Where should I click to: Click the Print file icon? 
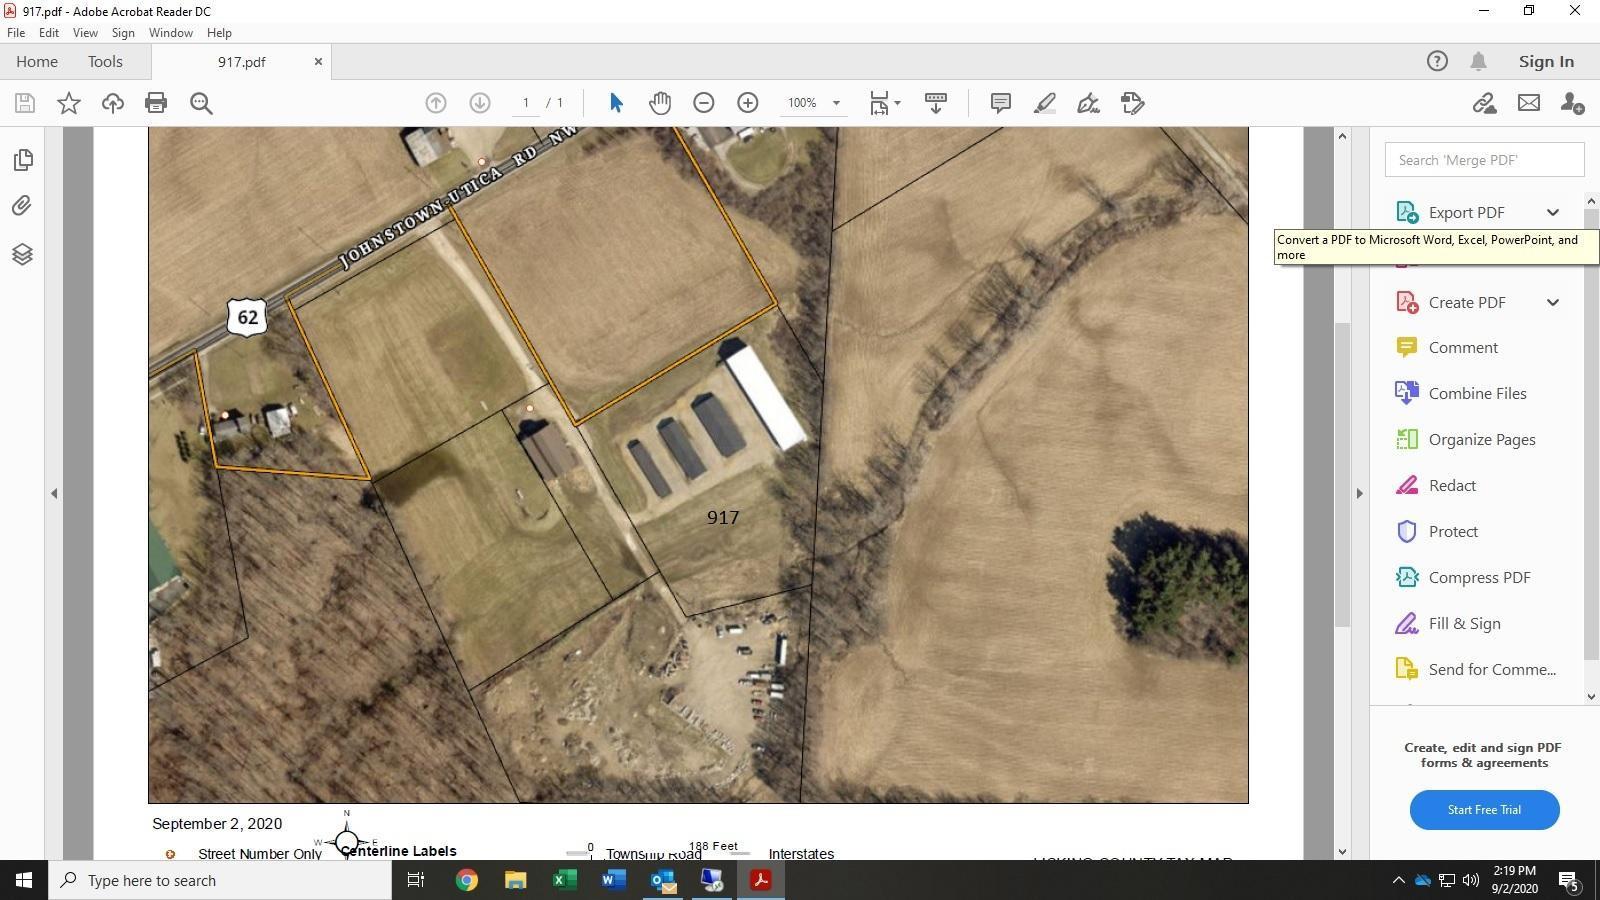coord(156,103)
